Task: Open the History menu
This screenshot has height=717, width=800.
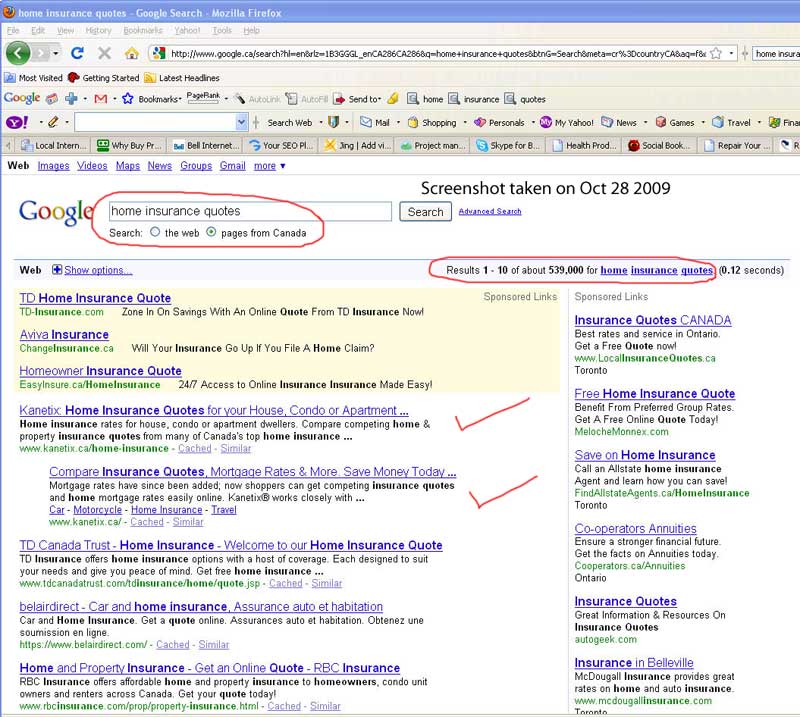Action: [98, 31]
